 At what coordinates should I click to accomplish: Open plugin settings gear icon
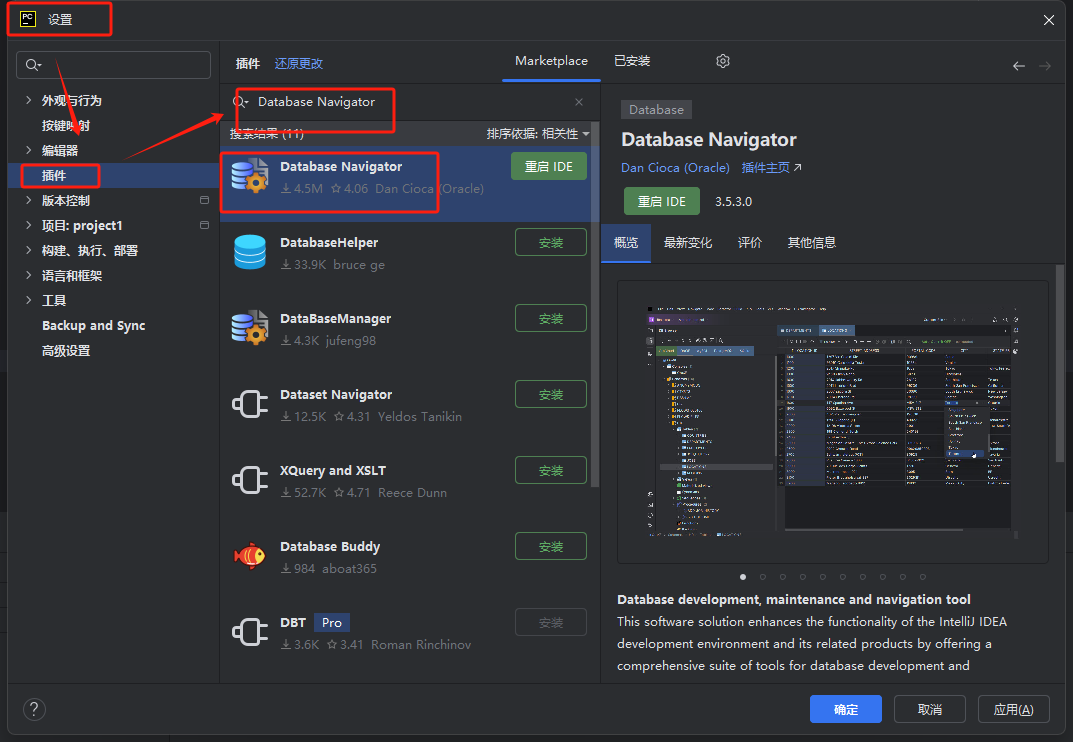tap(723, 61)
